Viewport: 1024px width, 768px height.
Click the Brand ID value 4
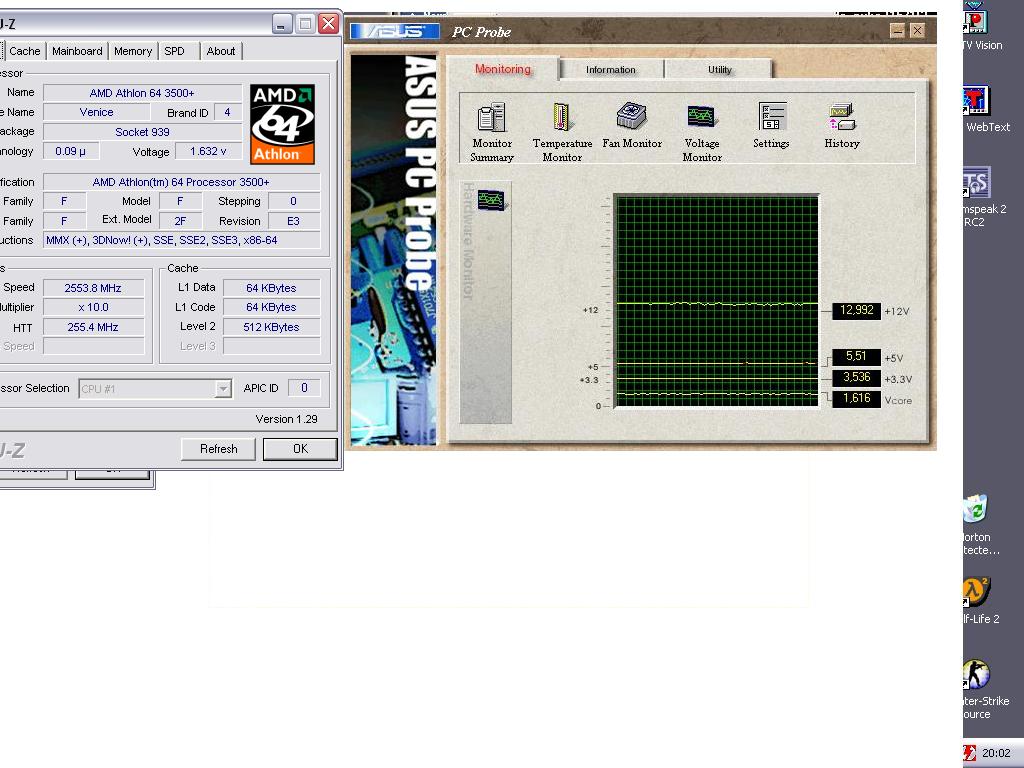click(x=227, y=112)
